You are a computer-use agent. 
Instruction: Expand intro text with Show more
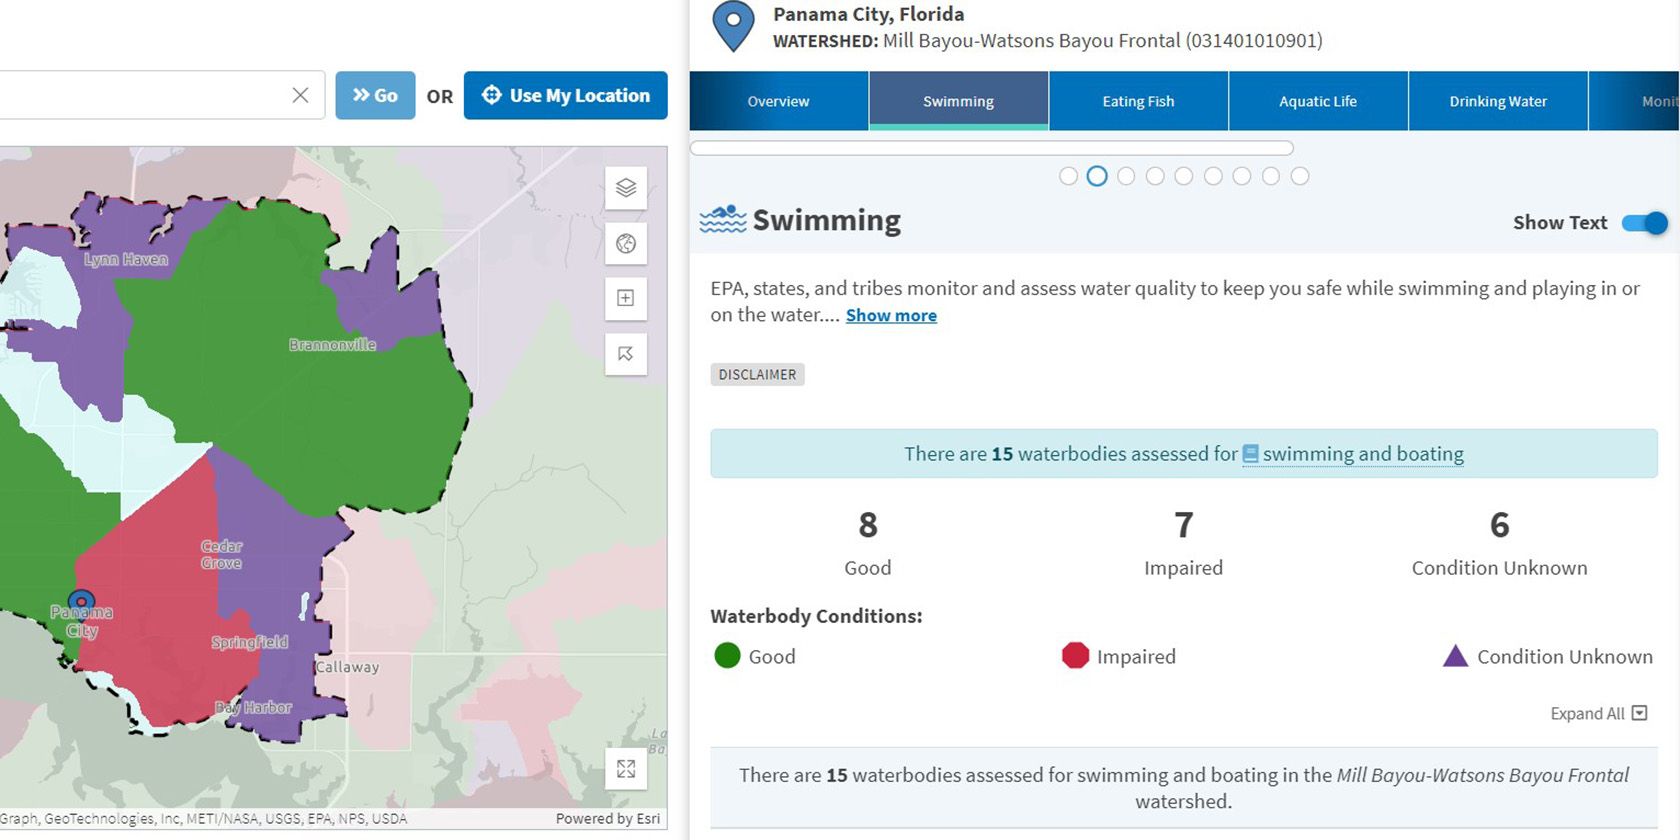tap(891, 315)
